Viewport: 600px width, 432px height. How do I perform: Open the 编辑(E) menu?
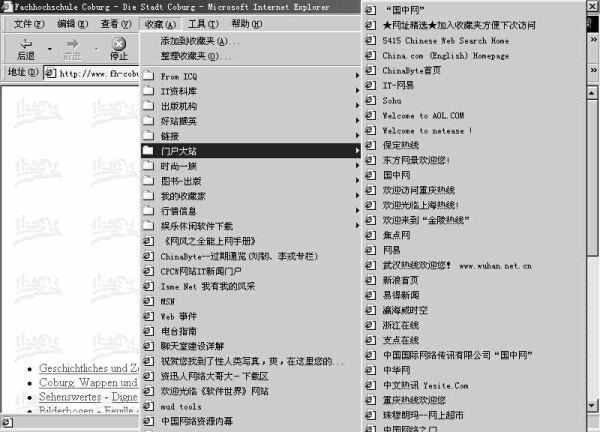tap(72, 24)
